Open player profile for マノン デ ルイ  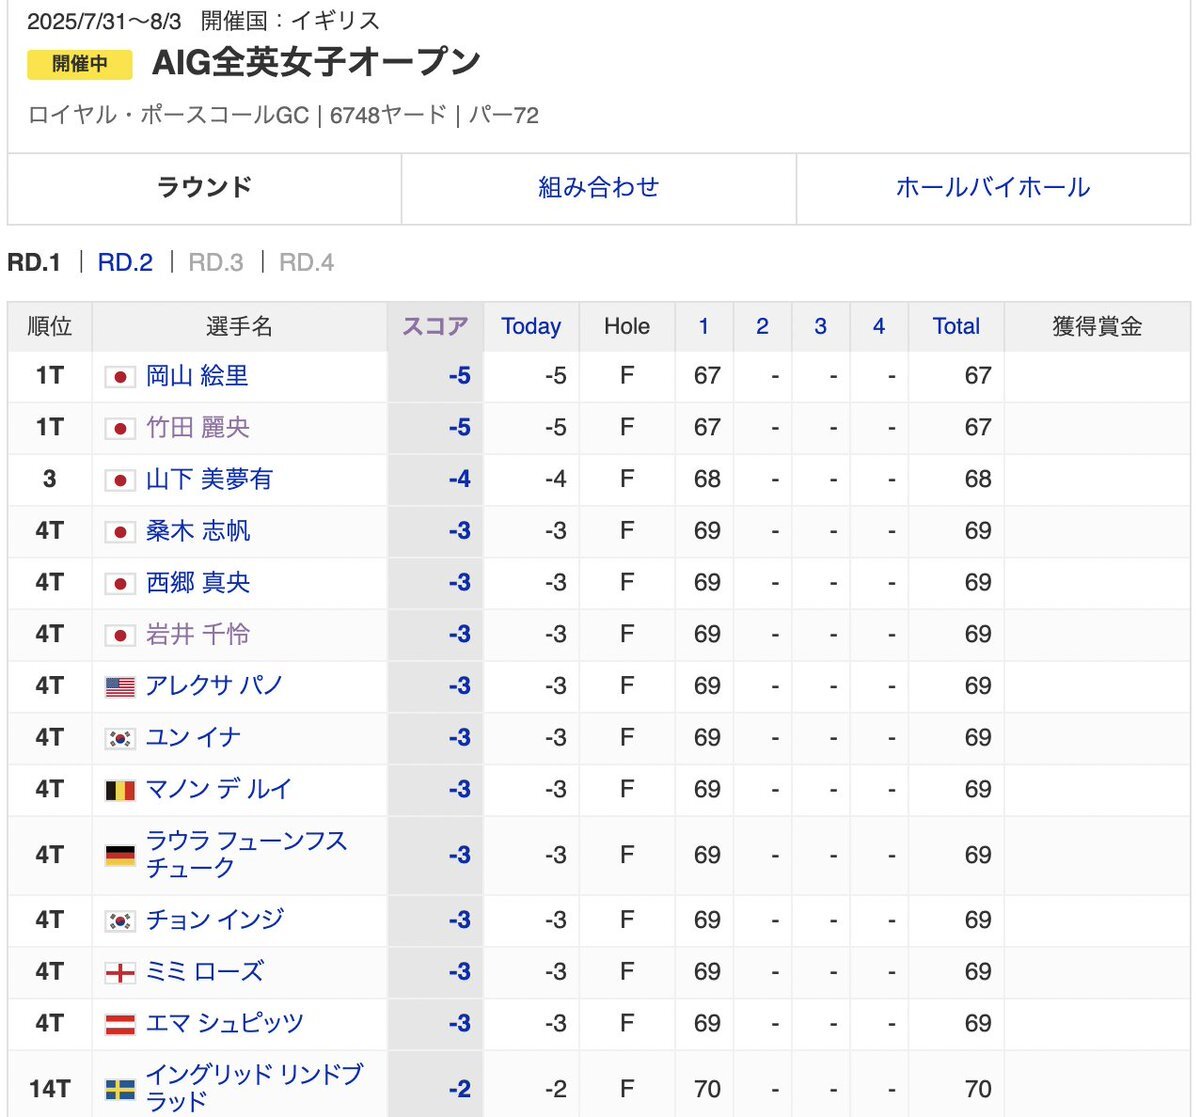pyautogui.click(x=219, y=790)
